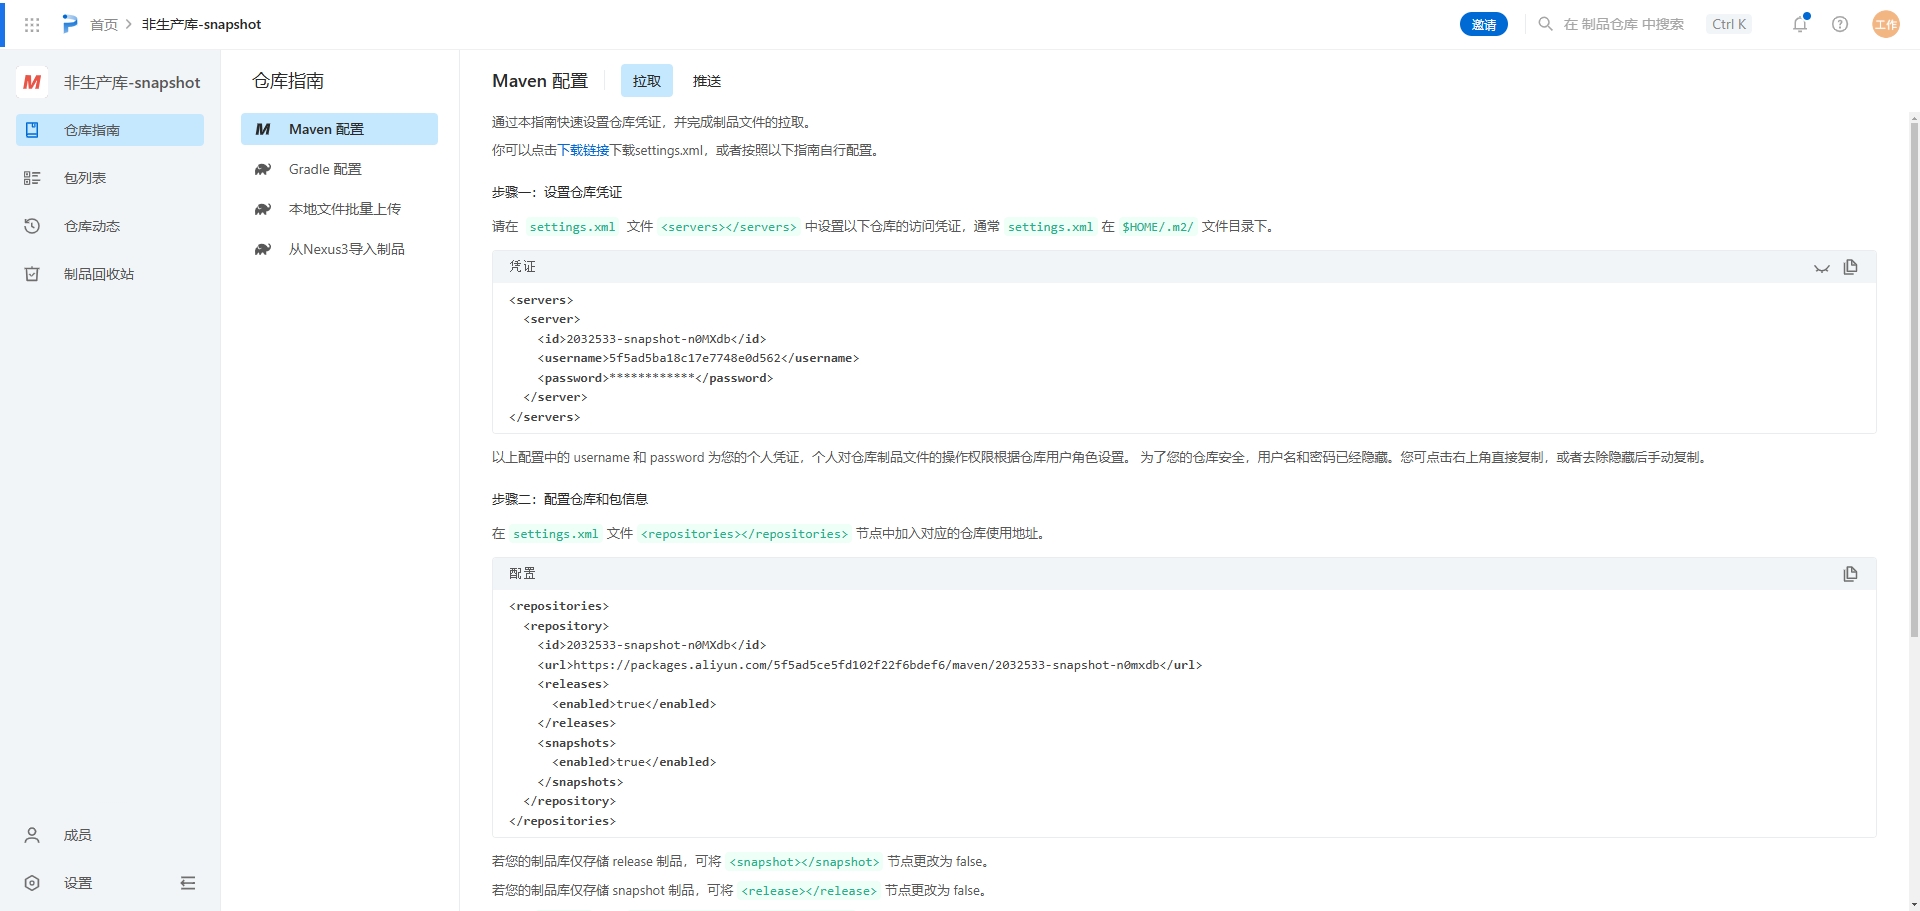Open 成员 in the sidebar
The width and height of the screenshot is (1920, 911).
(110, 835)
